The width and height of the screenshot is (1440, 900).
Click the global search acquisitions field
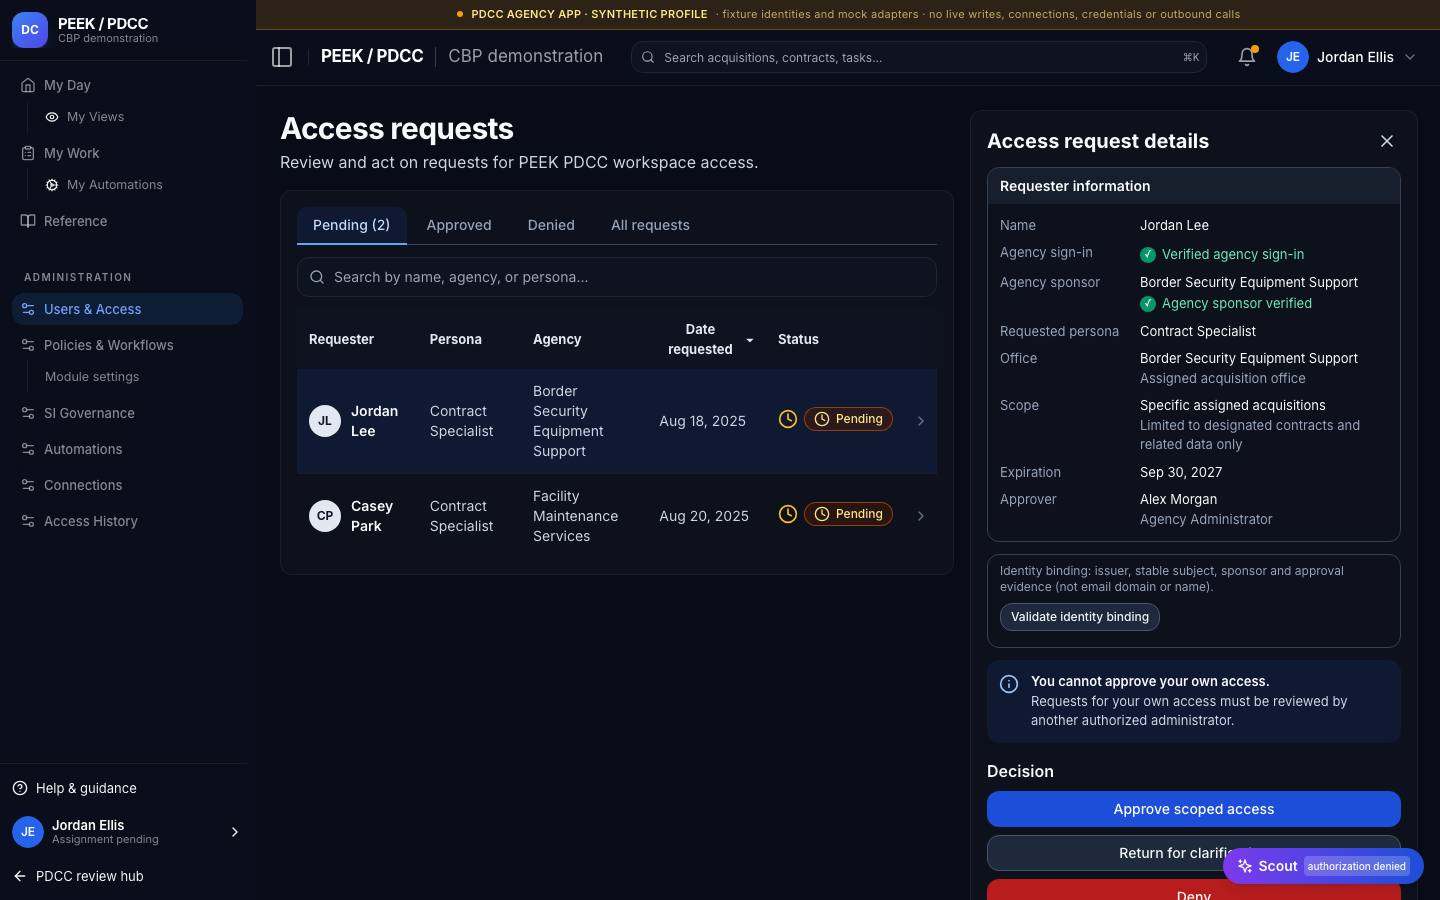coord(919,57)
